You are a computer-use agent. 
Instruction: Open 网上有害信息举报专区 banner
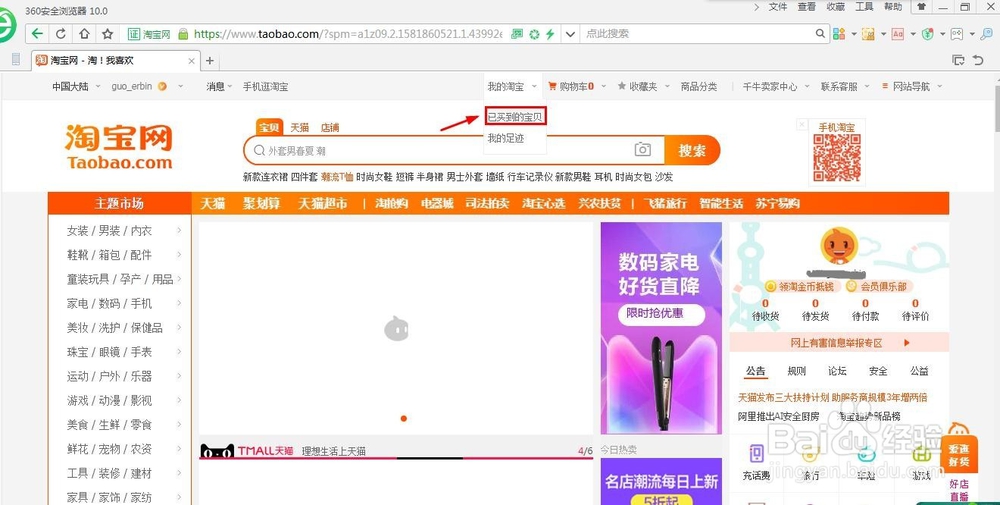(x=839, y=343)
